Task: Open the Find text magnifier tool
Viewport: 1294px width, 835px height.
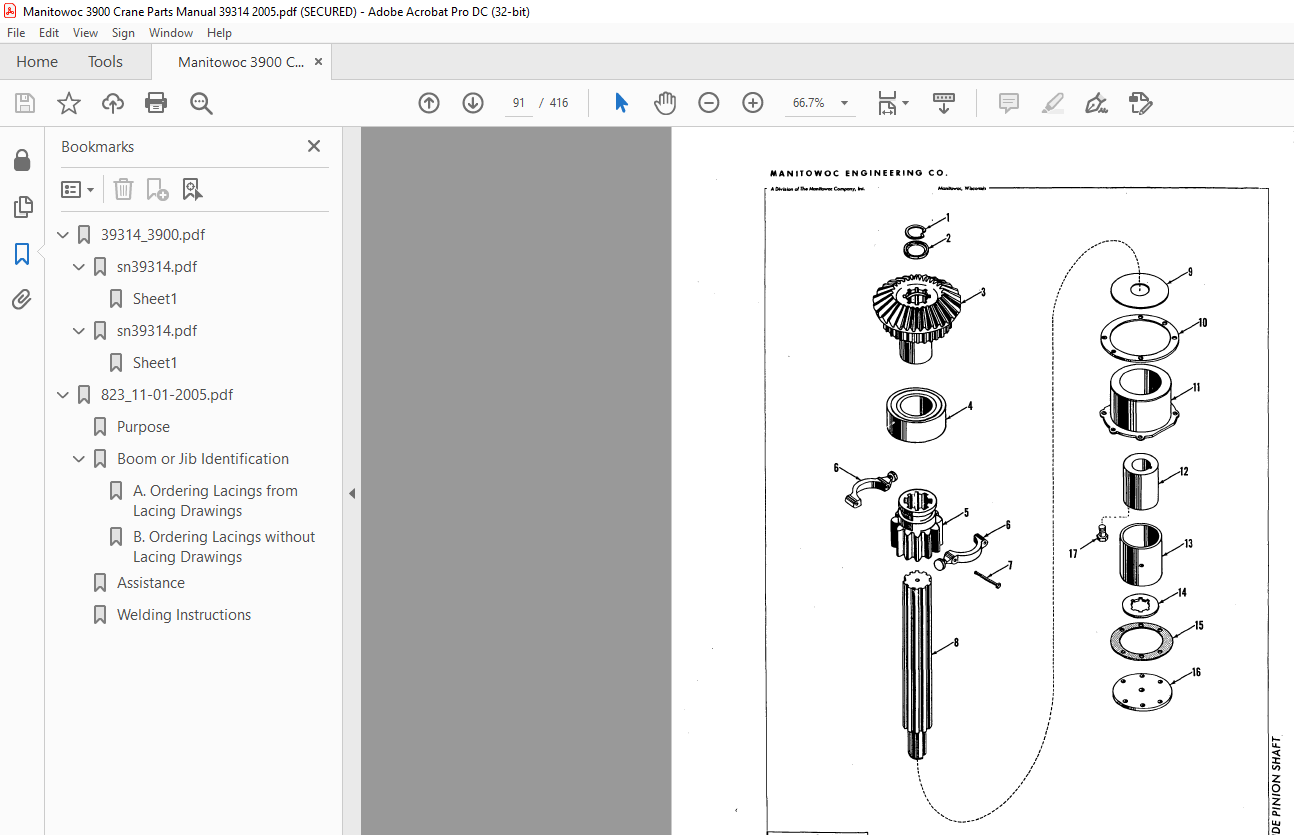Action: coord(201,103)
